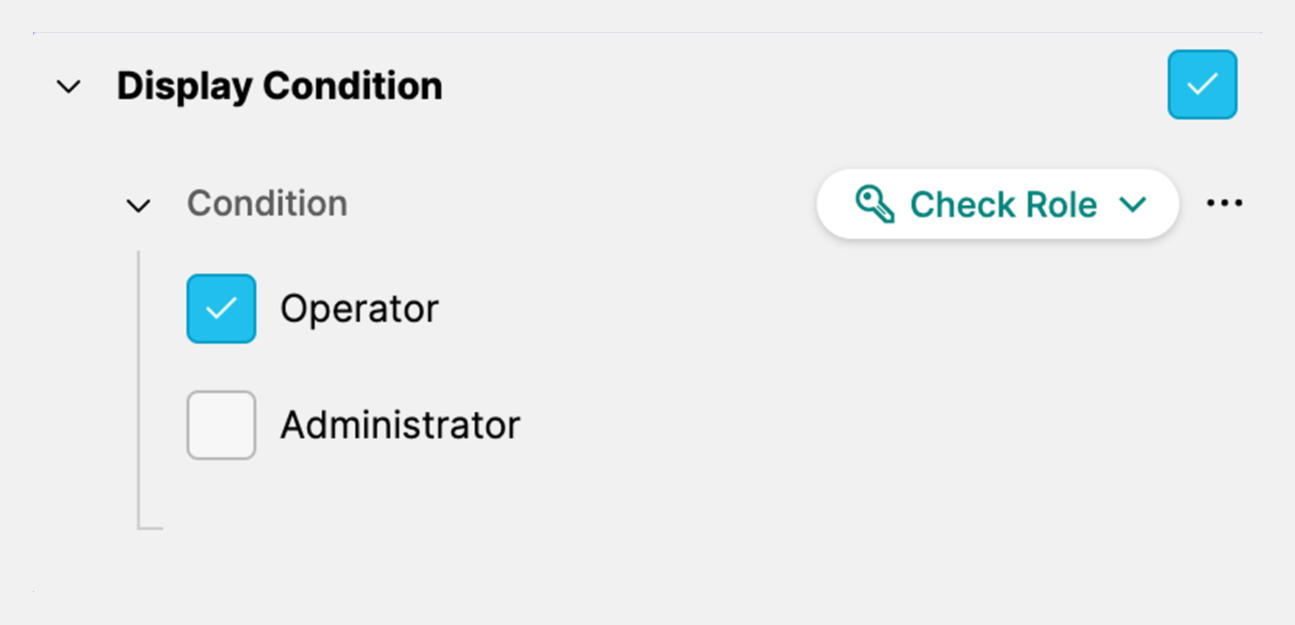Image resolution: width=1295 pixels, height=625 pixels.
Task: Collapse the Condition tree chevron
Action: click(138, 206)
